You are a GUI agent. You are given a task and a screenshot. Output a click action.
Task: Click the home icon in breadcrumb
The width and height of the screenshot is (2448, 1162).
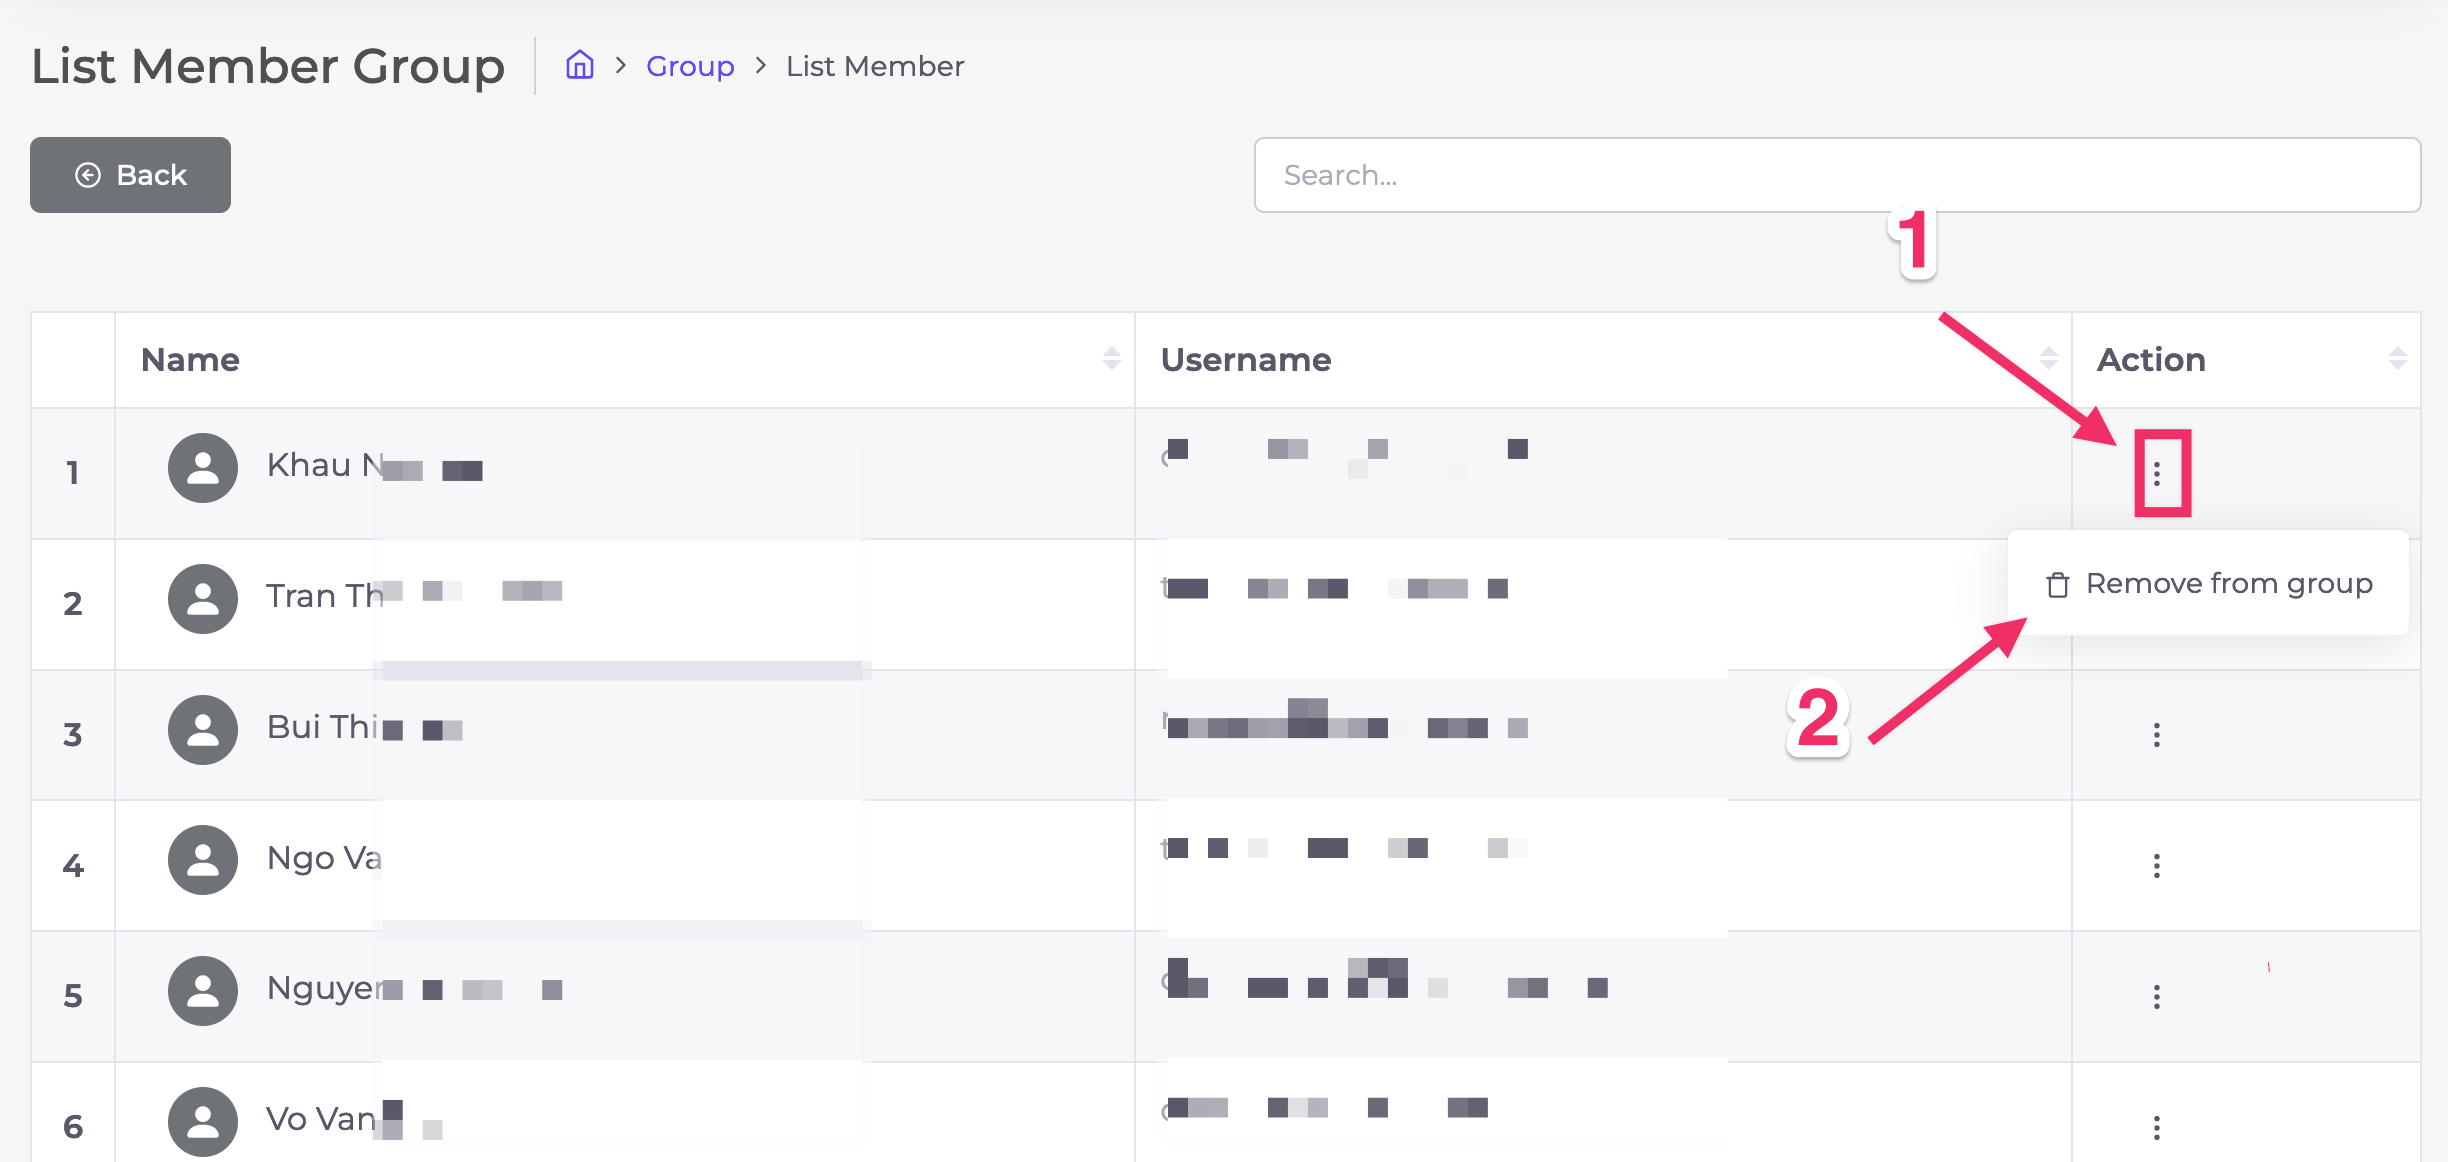click(x=580, y=66)
